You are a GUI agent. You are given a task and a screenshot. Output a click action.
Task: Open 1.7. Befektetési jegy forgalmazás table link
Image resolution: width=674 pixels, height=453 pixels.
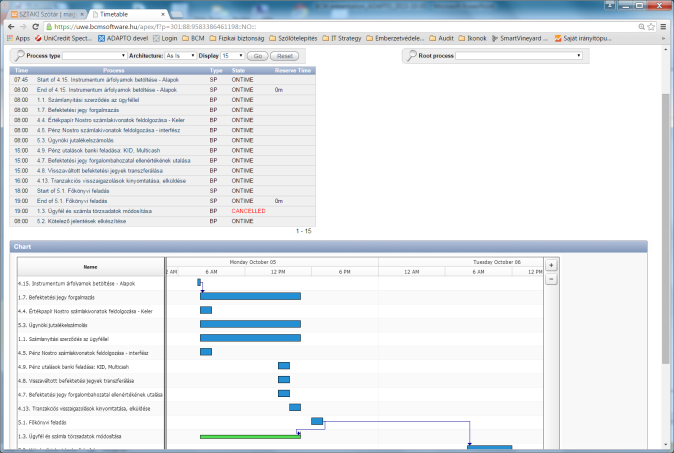tap(78, 110)
